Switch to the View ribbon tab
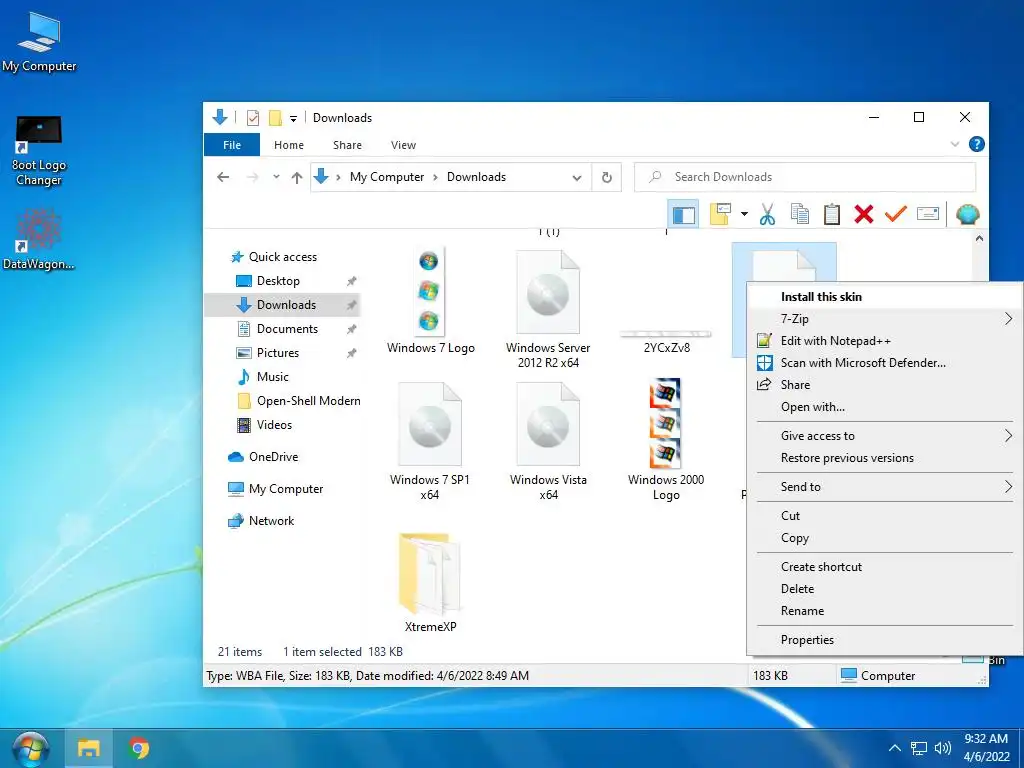This screenshot has height=768, width=1024. click(x=403, y=145)
